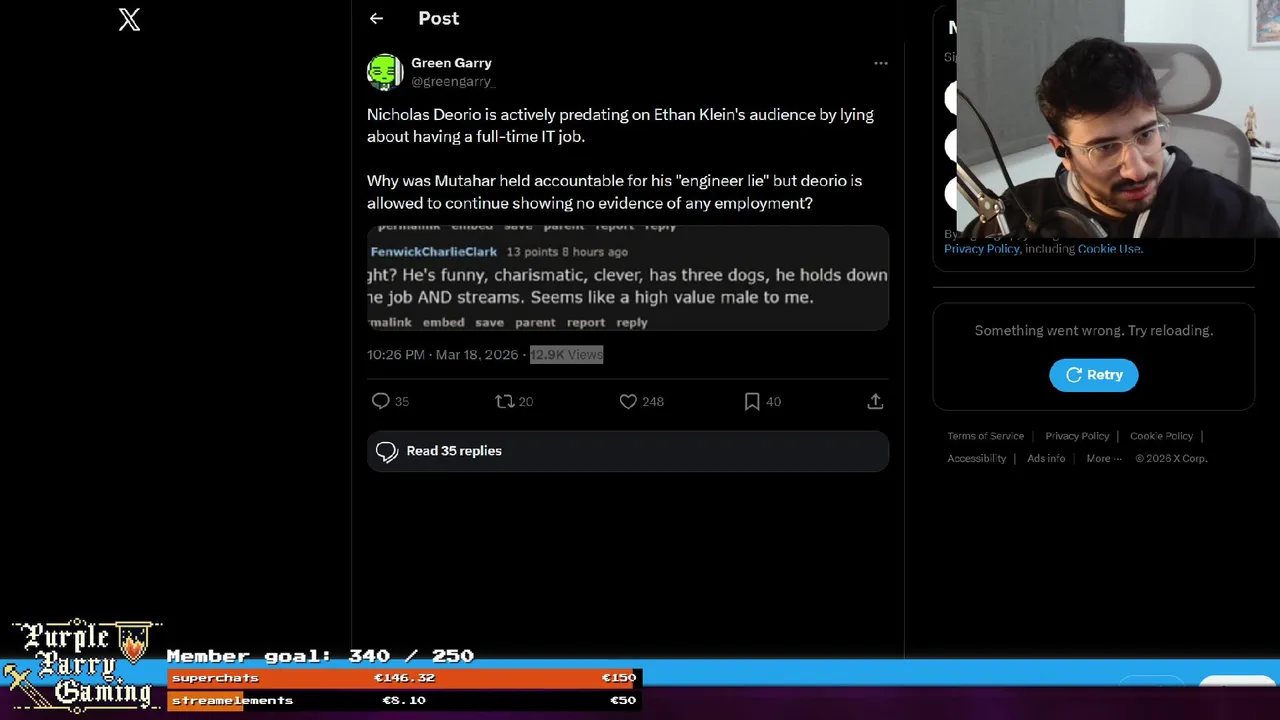Click the Purple Parry Gaming logo
1280x720 pixels.
(82, 664)
